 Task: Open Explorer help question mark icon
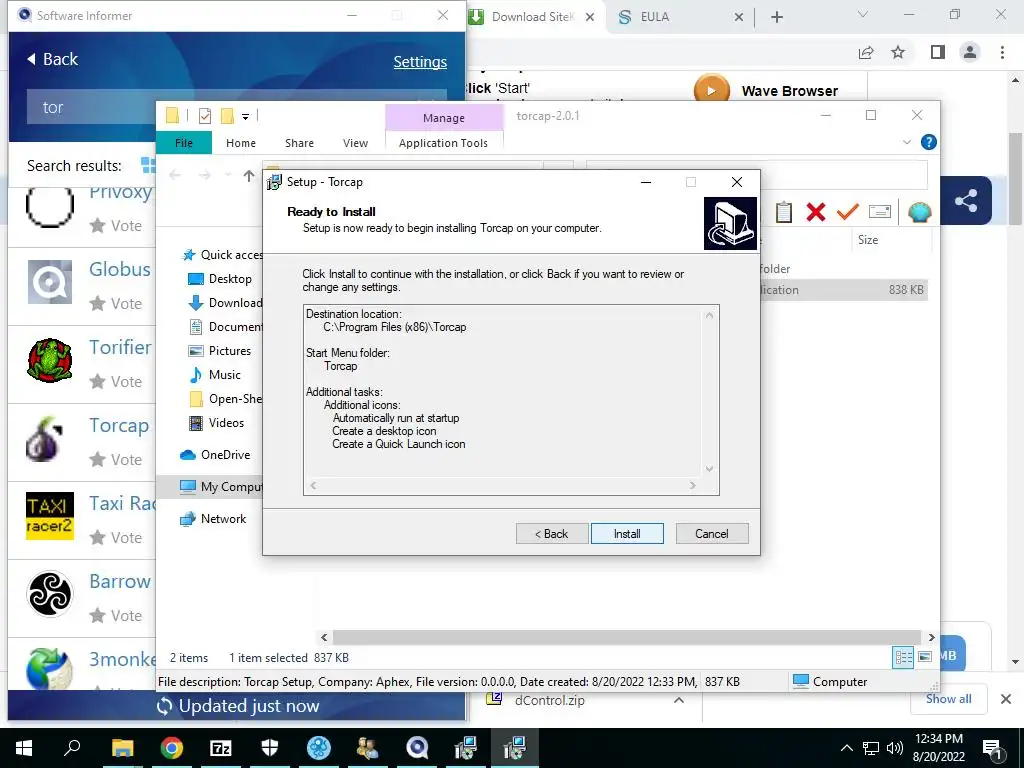(928, 142)
